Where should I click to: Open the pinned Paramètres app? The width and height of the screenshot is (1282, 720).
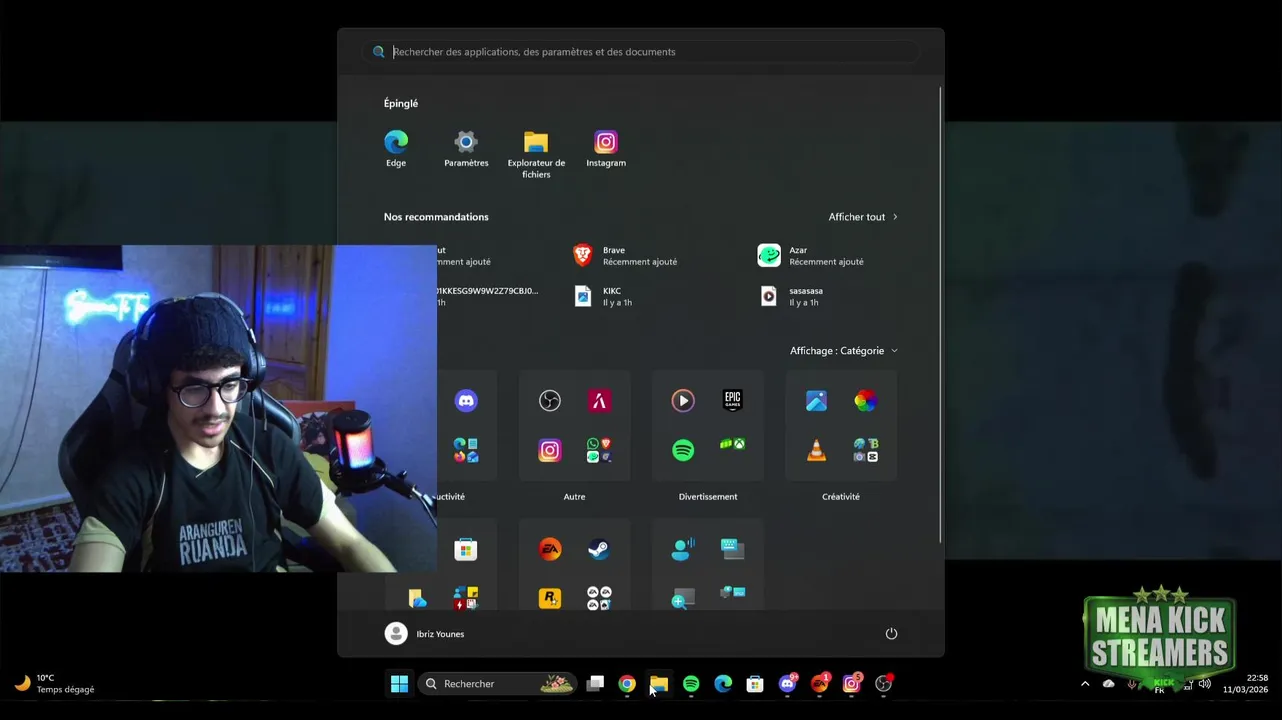point(466,148)
